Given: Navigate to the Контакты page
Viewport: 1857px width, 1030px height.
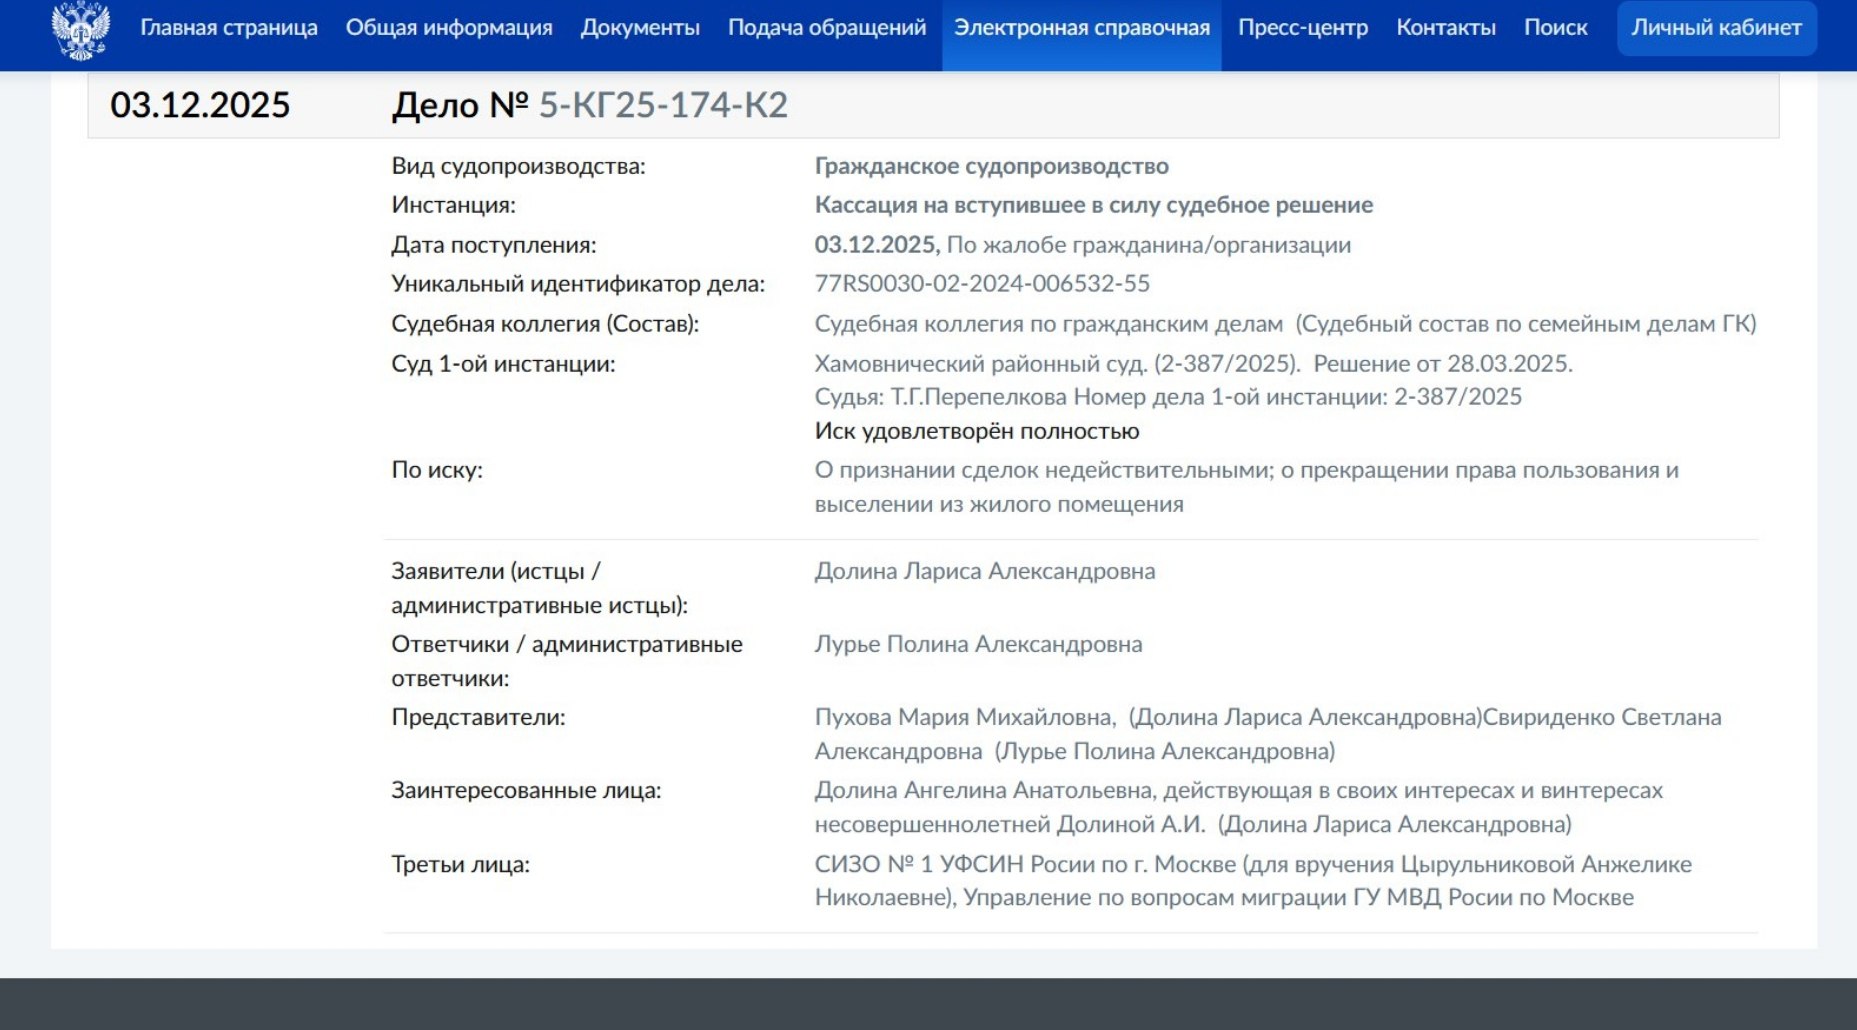Looking at the screenshot, I should [1445, 28].
